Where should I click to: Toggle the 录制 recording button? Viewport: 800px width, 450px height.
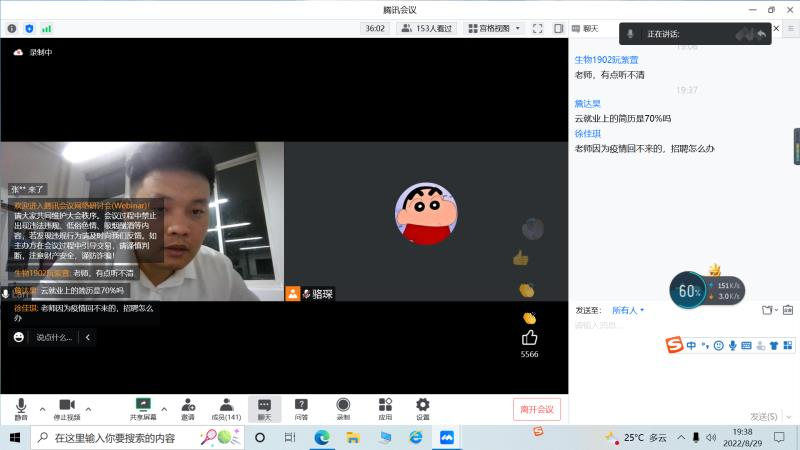[x=343, y=407]
